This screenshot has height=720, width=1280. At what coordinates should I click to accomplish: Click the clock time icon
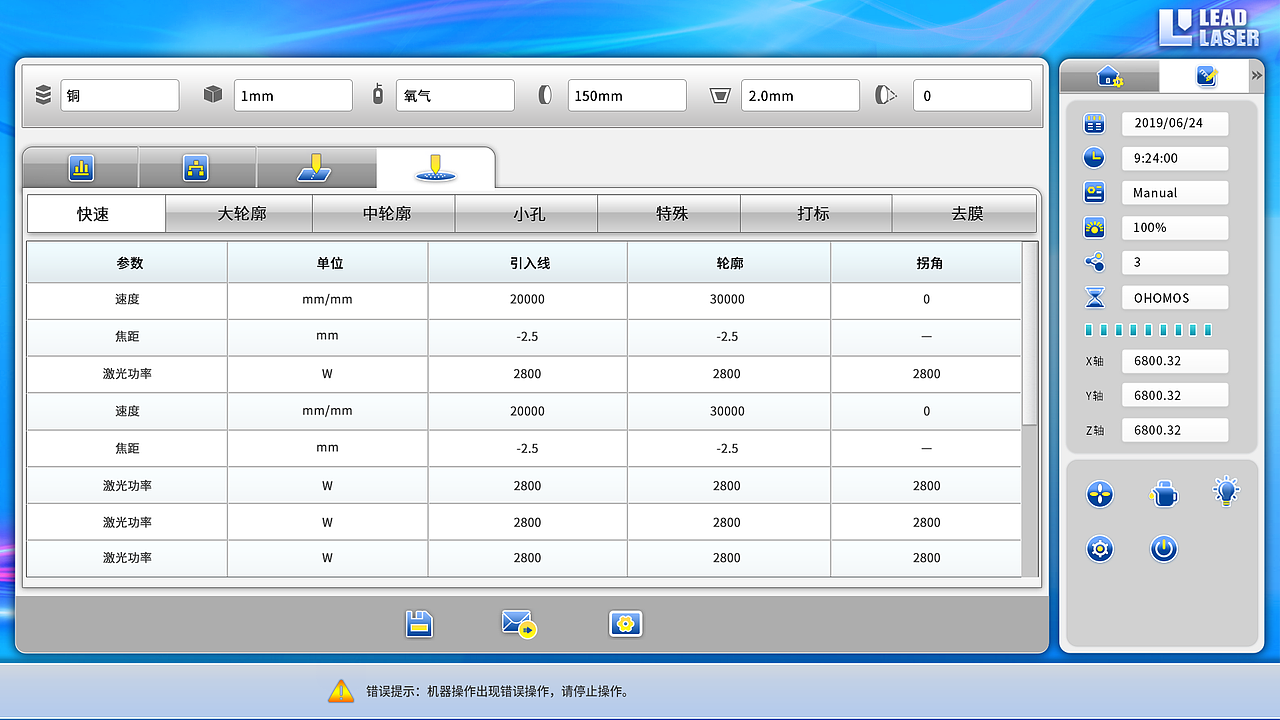[1095, 158]
